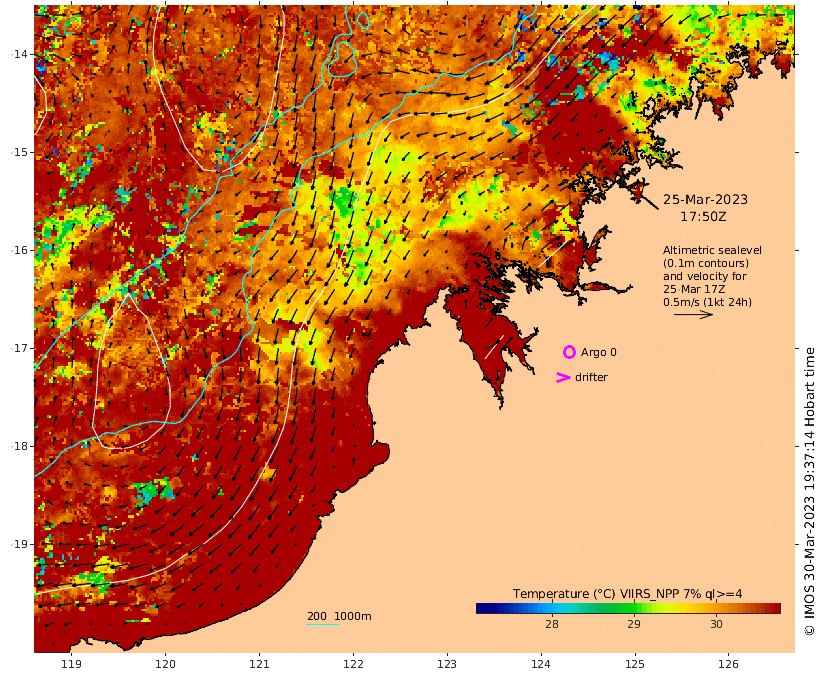Click the latitude label '-18'
The height and width of the screenshot is (680, 820).
click(20, 446)
